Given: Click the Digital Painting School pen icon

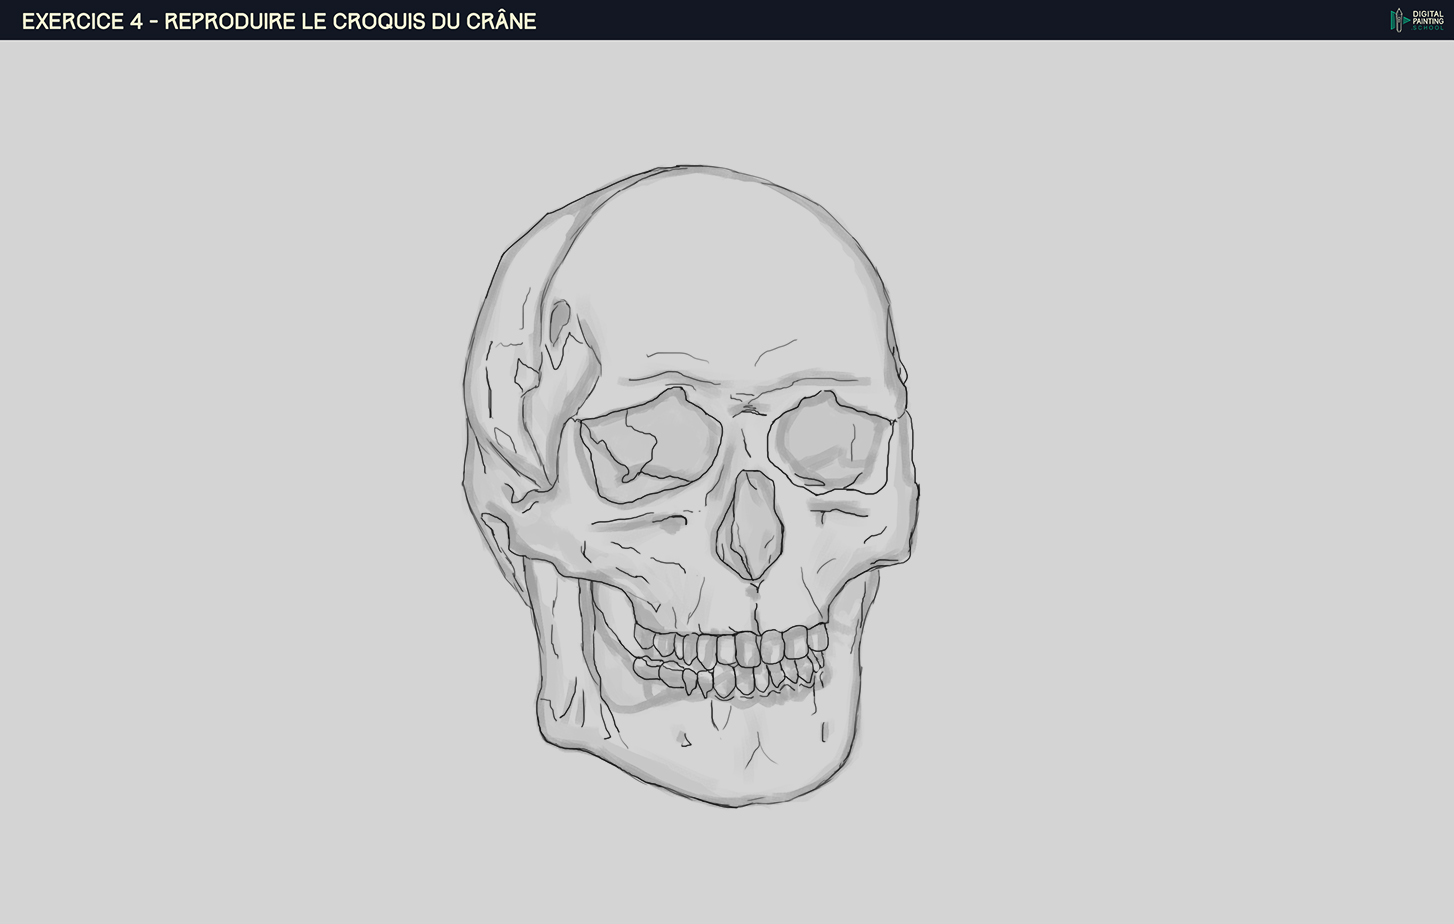Looking at the screenshot, I should point(1398,20).
